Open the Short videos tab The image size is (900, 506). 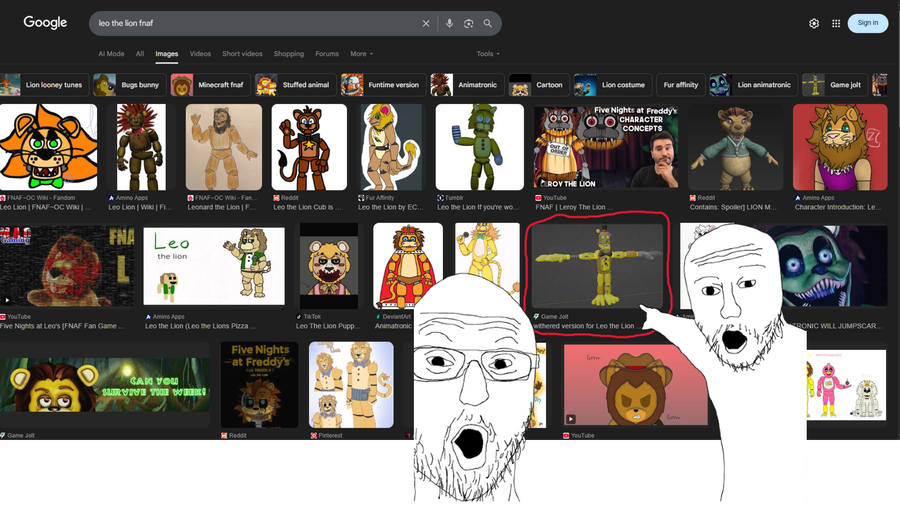click(242, 53)
